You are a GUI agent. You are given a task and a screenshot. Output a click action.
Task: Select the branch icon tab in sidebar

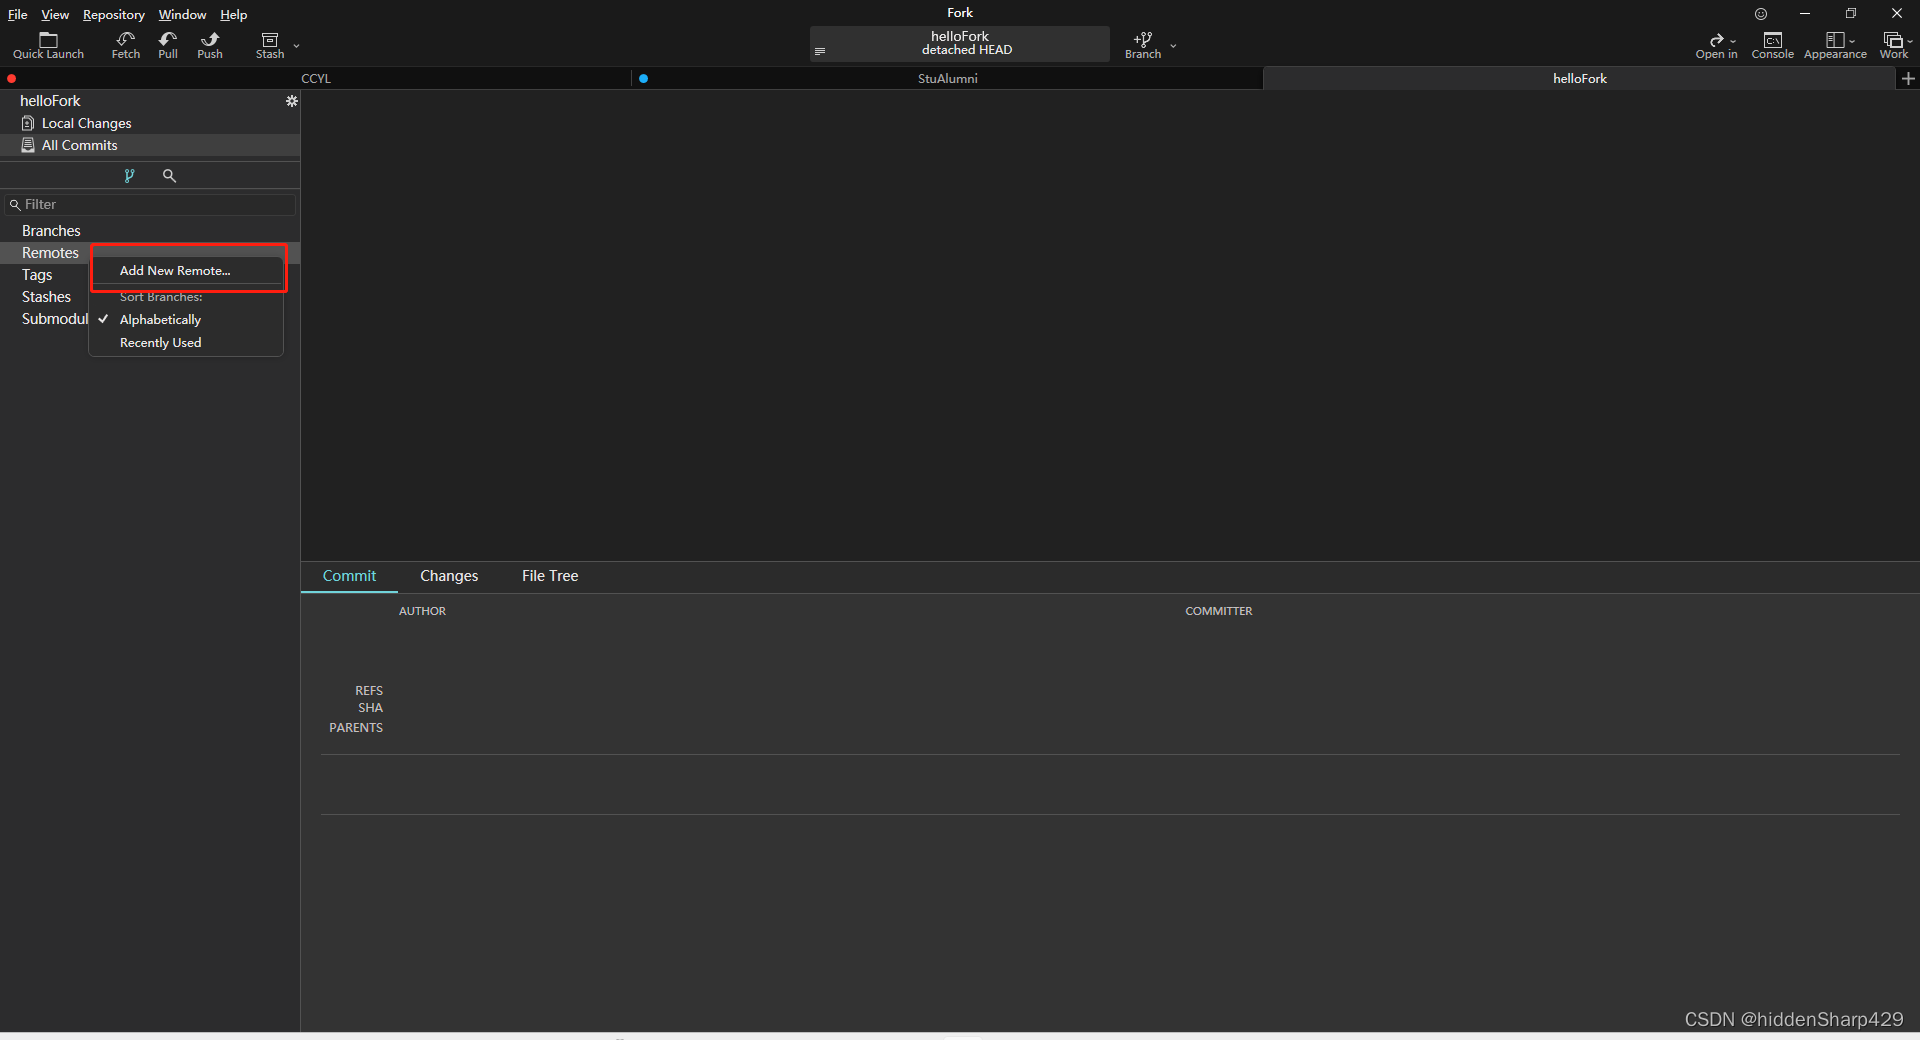129,176
